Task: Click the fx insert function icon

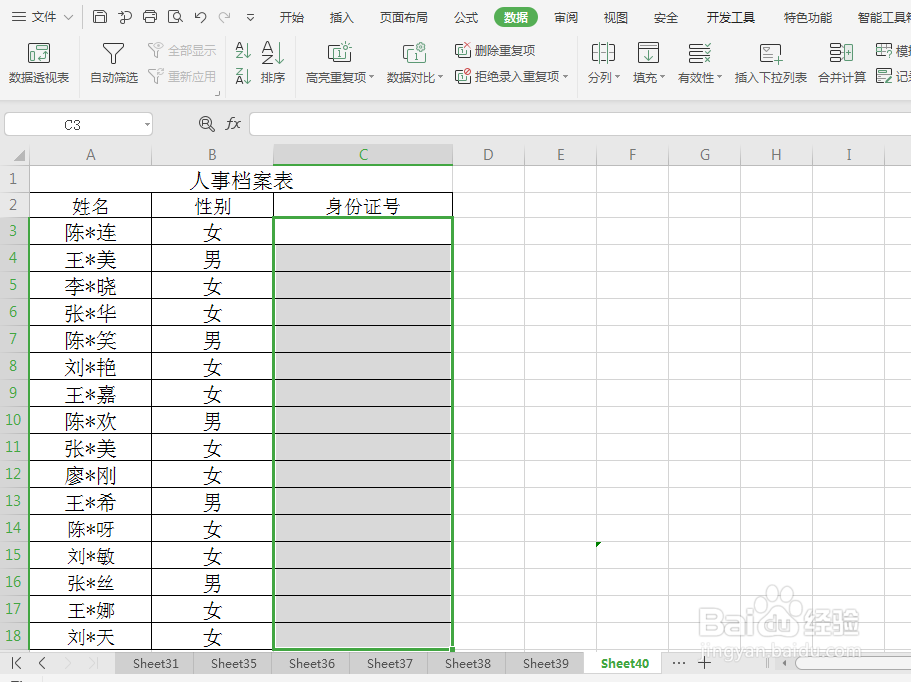Action: (233, 124)
